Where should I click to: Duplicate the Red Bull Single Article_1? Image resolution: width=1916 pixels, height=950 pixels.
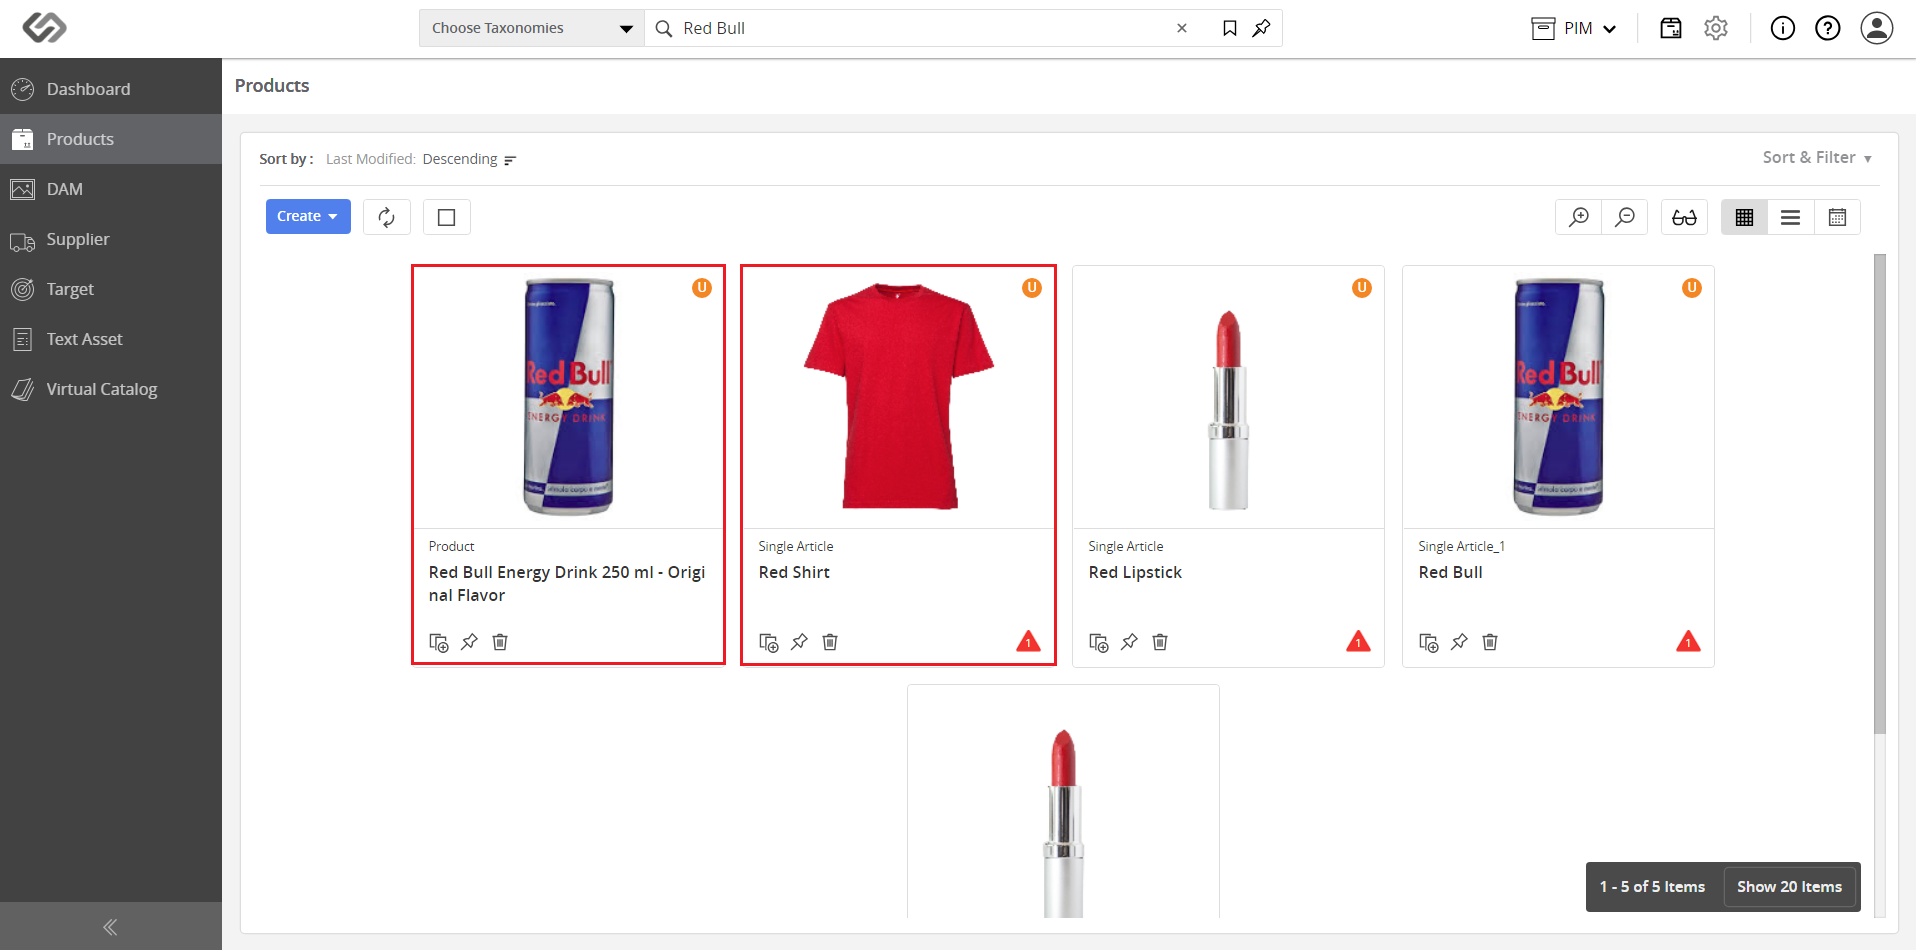point(1428,642)
